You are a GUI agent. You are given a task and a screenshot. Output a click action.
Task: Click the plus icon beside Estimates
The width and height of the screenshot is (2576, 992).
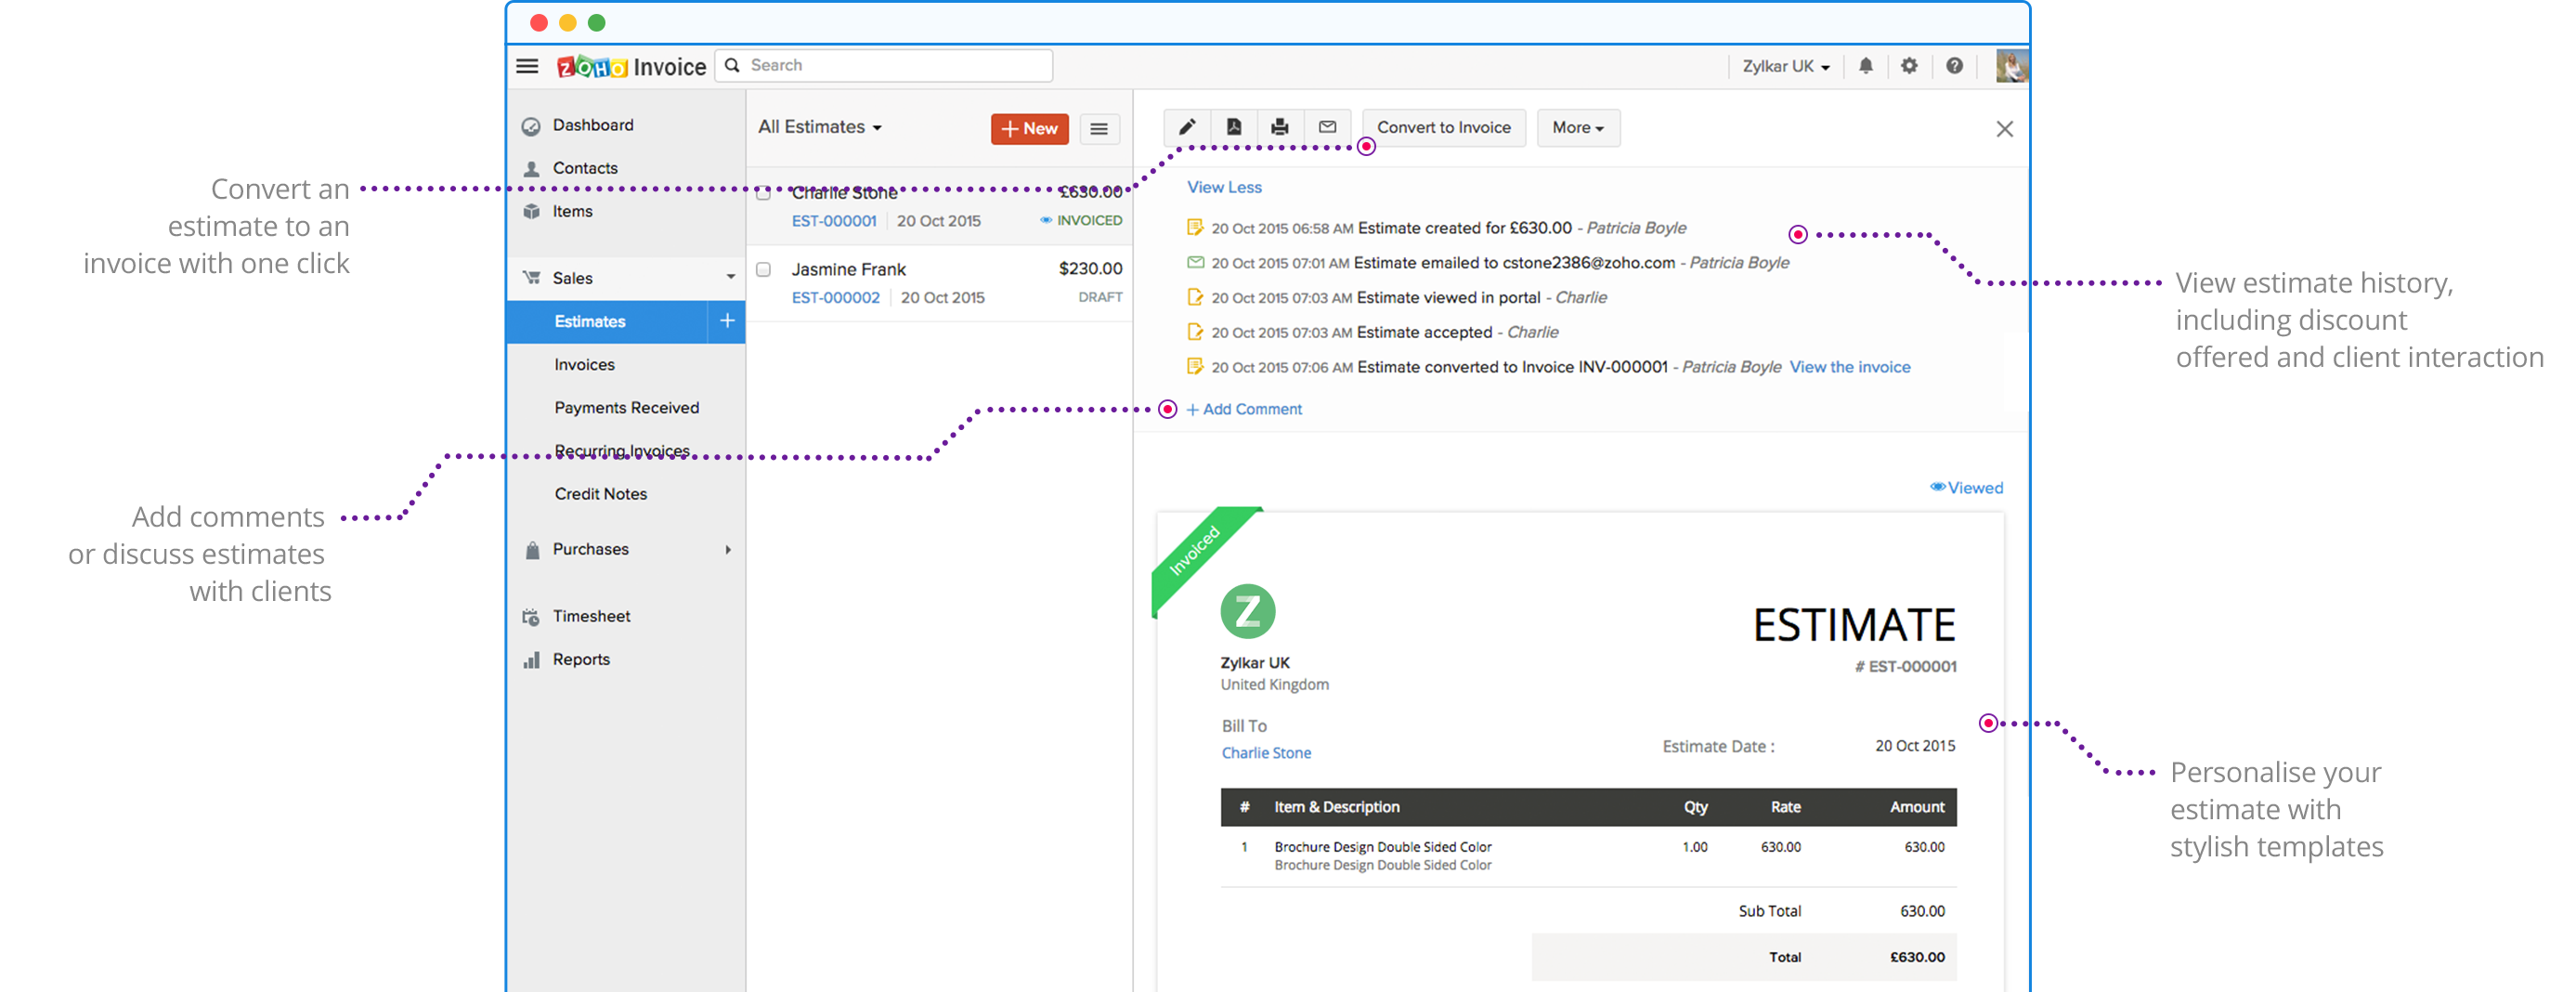(x=727, y=321)
